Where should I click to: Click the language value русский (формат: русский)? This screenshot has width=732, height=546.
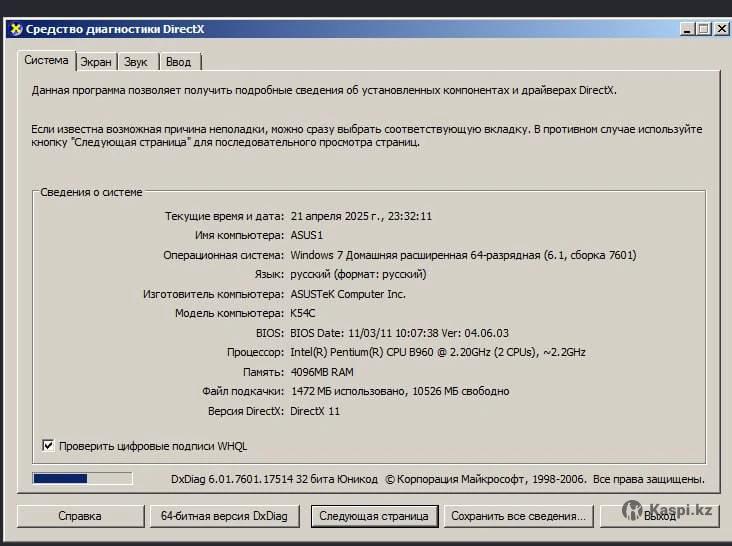tap(358, 274)
